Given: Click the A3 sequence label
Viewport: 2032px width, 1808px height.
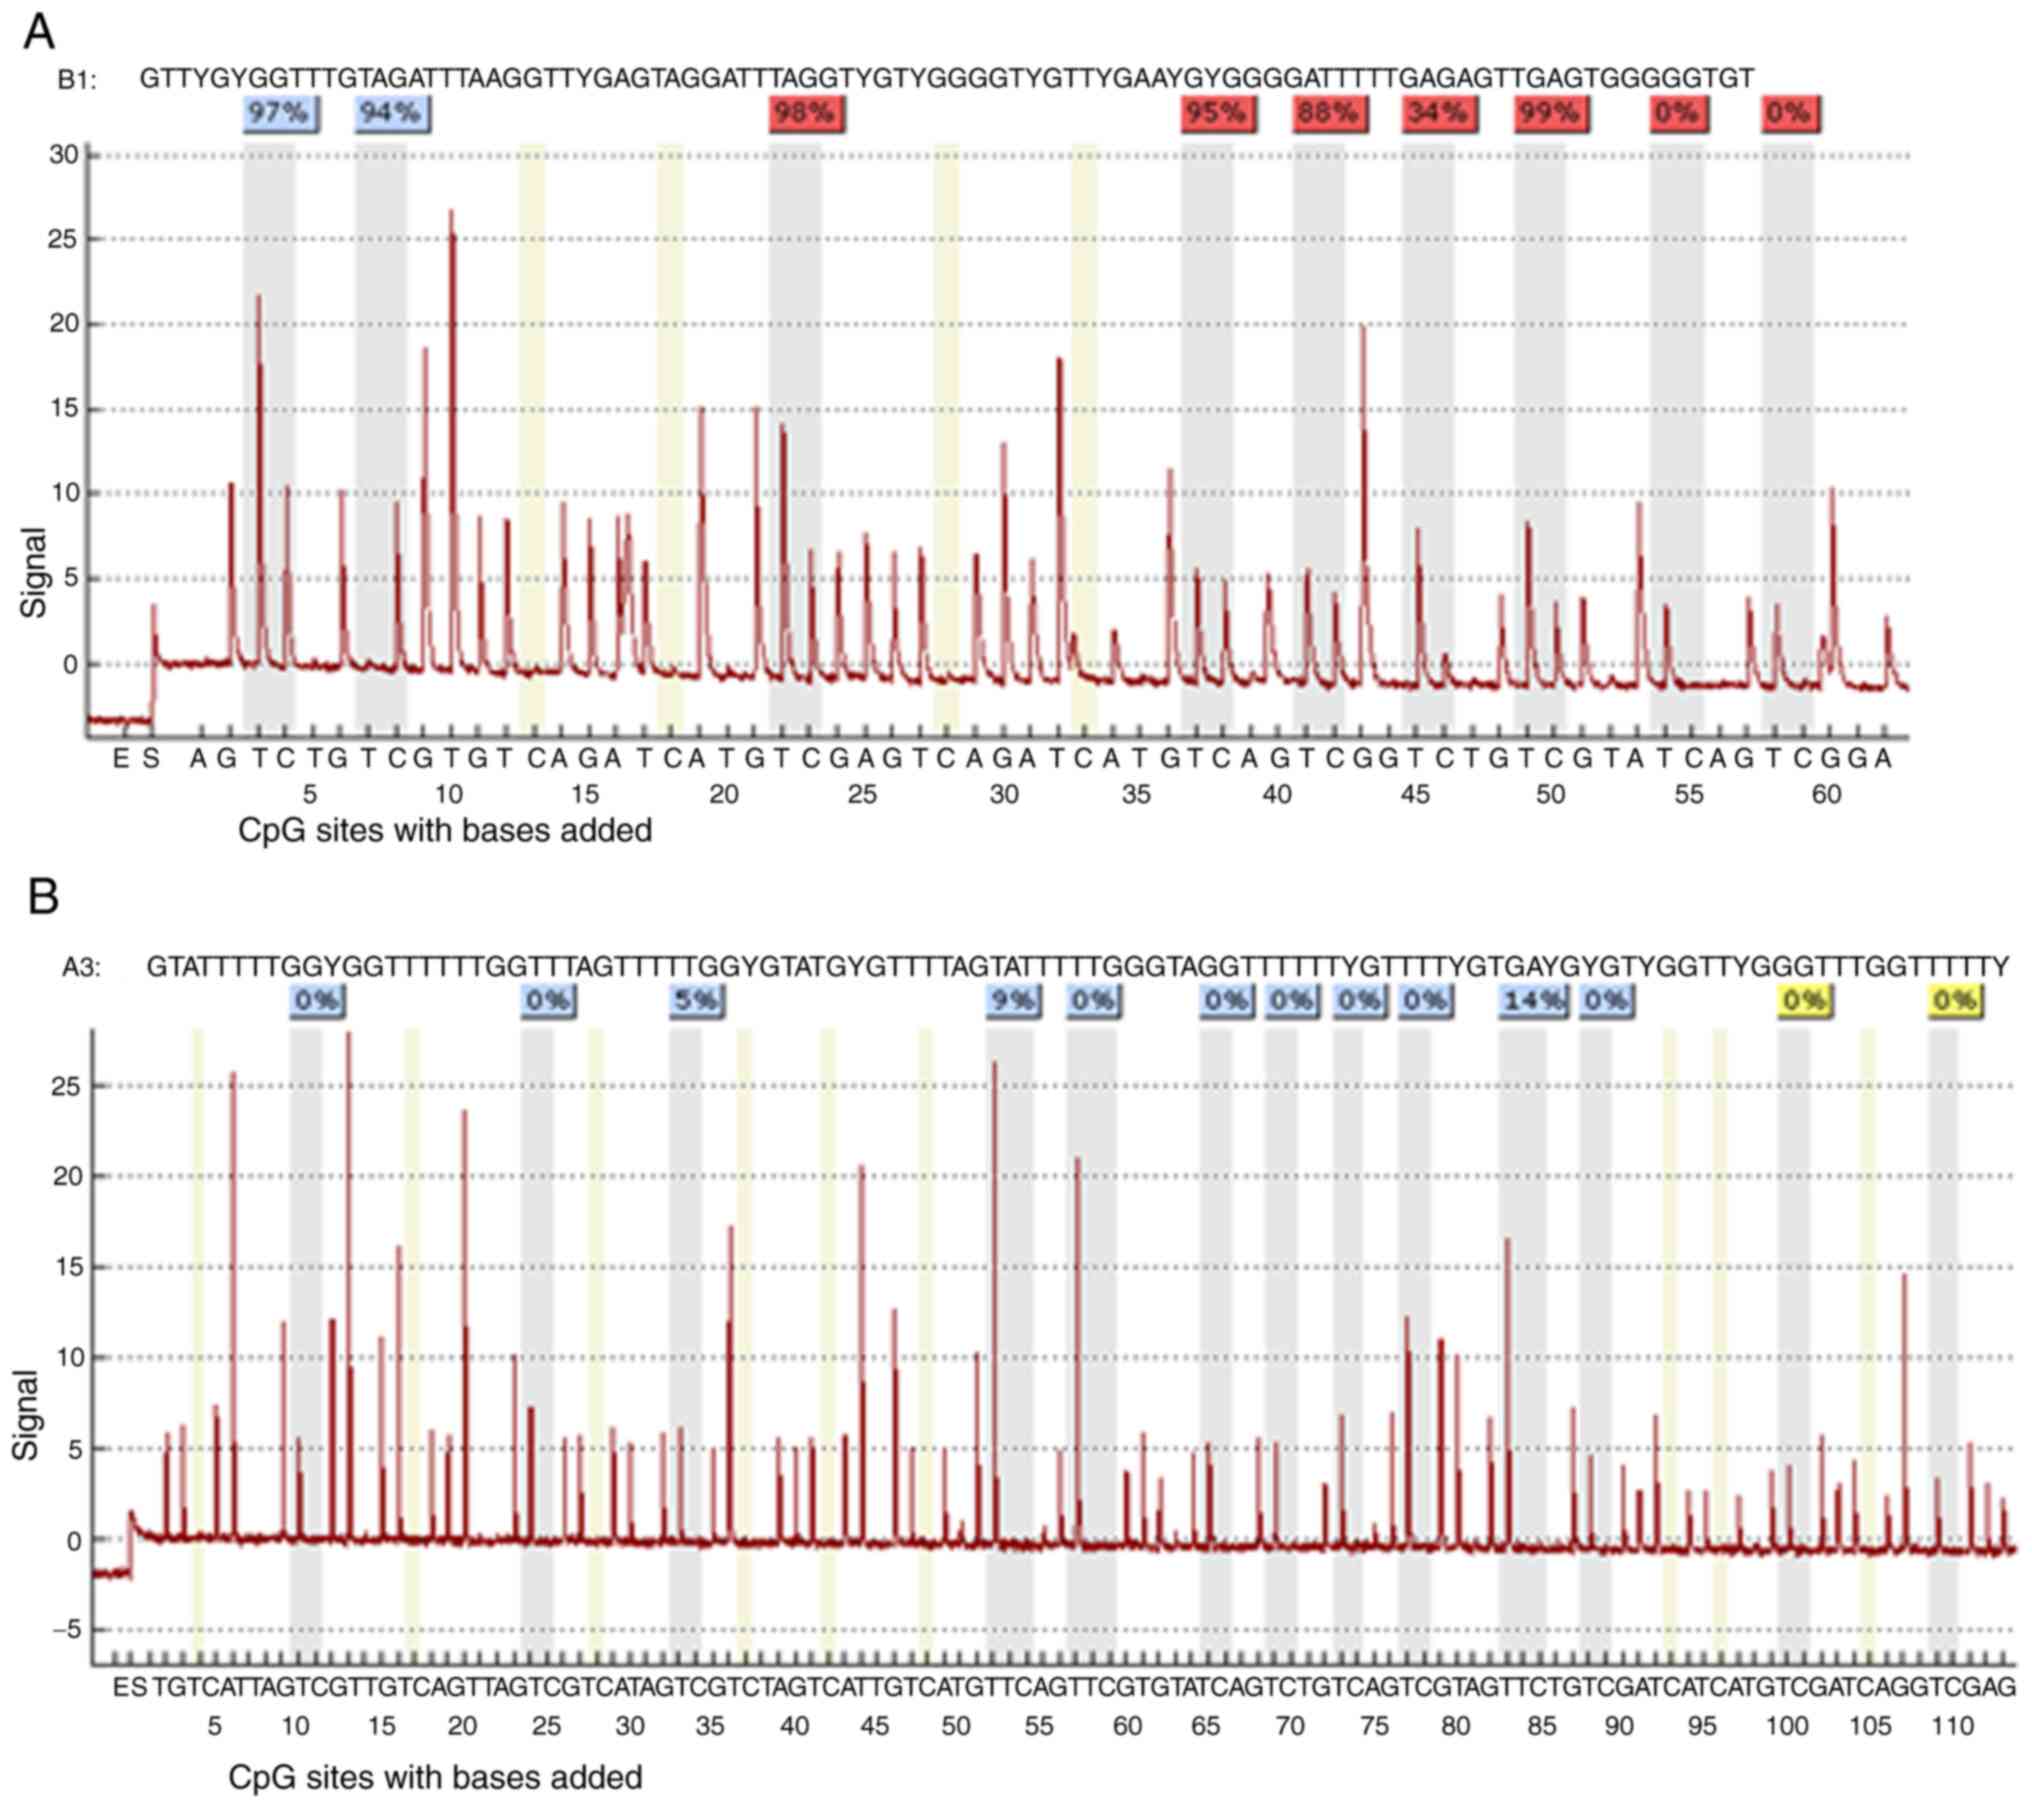Looking at the screenshot, I should [x=81, y=967].
